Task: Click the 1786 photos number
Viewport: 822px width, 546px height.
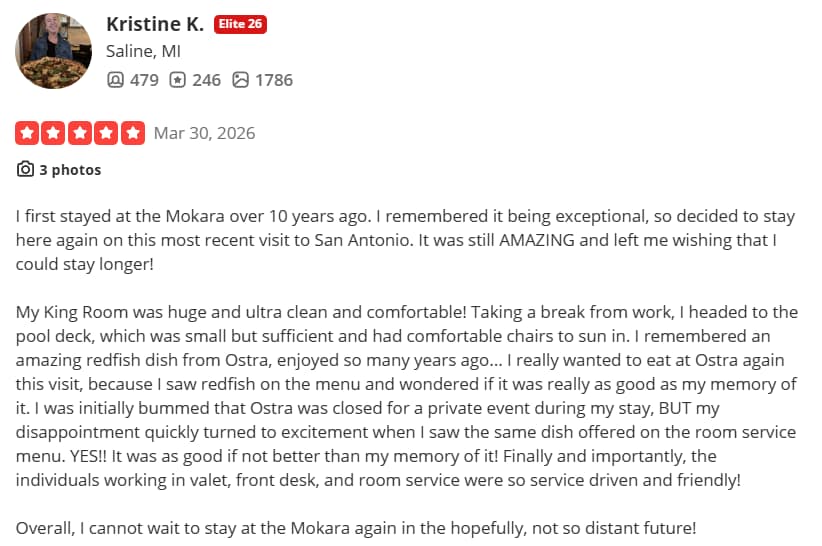Action: (x=274, y=80)
